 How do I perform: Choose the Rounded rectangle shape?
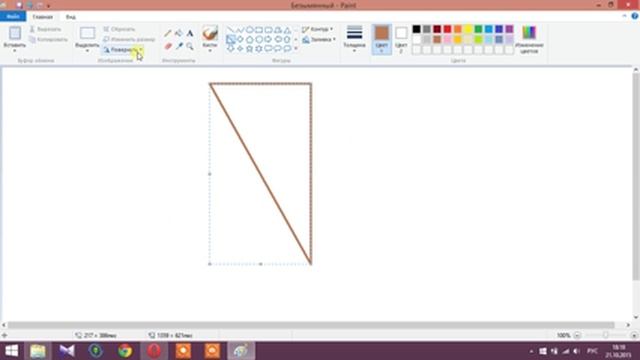coord(268,30)
